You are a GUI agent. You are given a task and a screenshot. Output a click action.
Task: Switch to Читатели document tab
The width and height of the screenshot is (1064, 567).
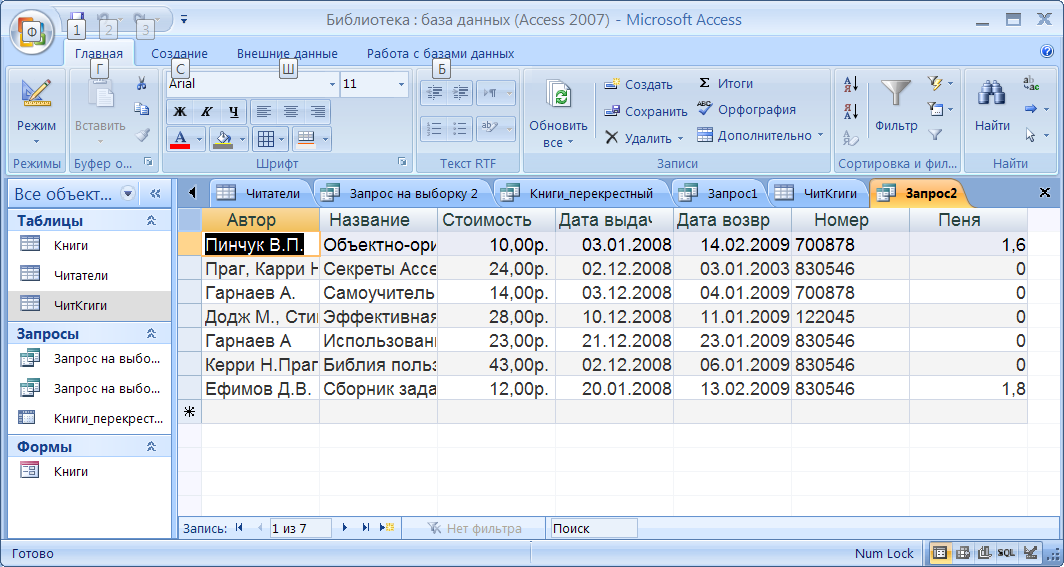click(261, 193)
